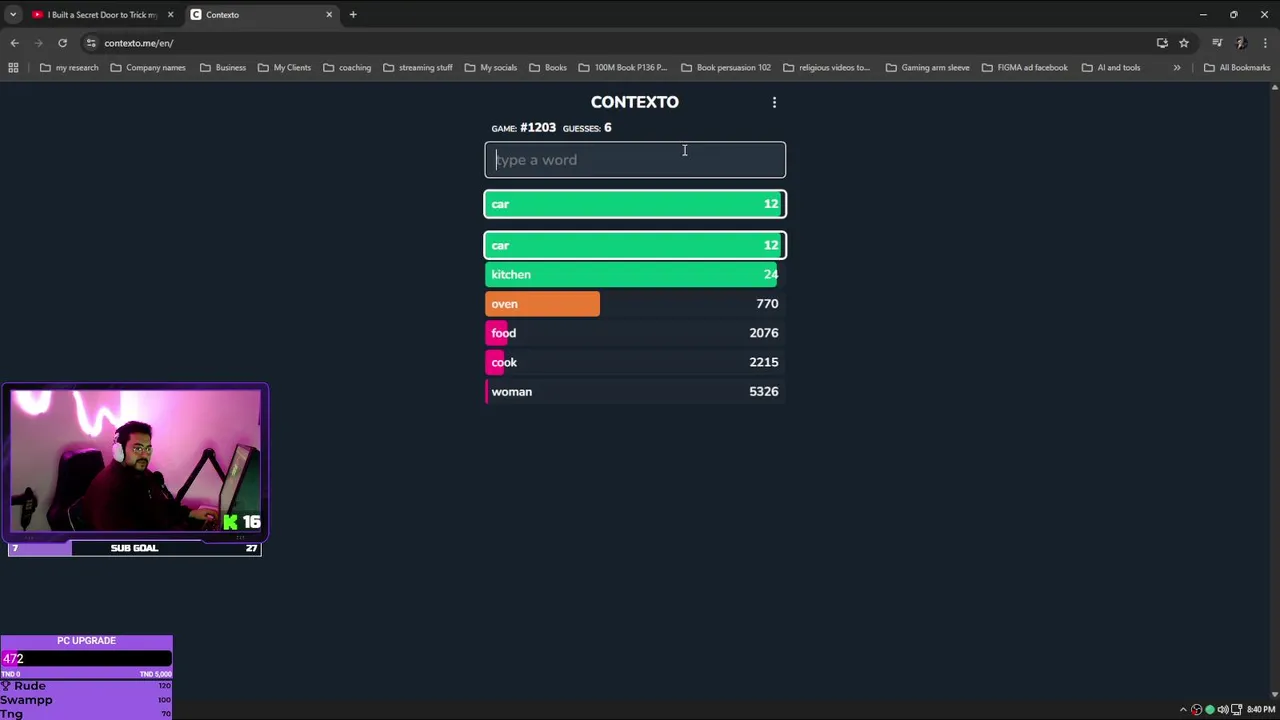Select the 'kitchen' guess row
This screenshot has height=720, width=1280.
[635, 274]
